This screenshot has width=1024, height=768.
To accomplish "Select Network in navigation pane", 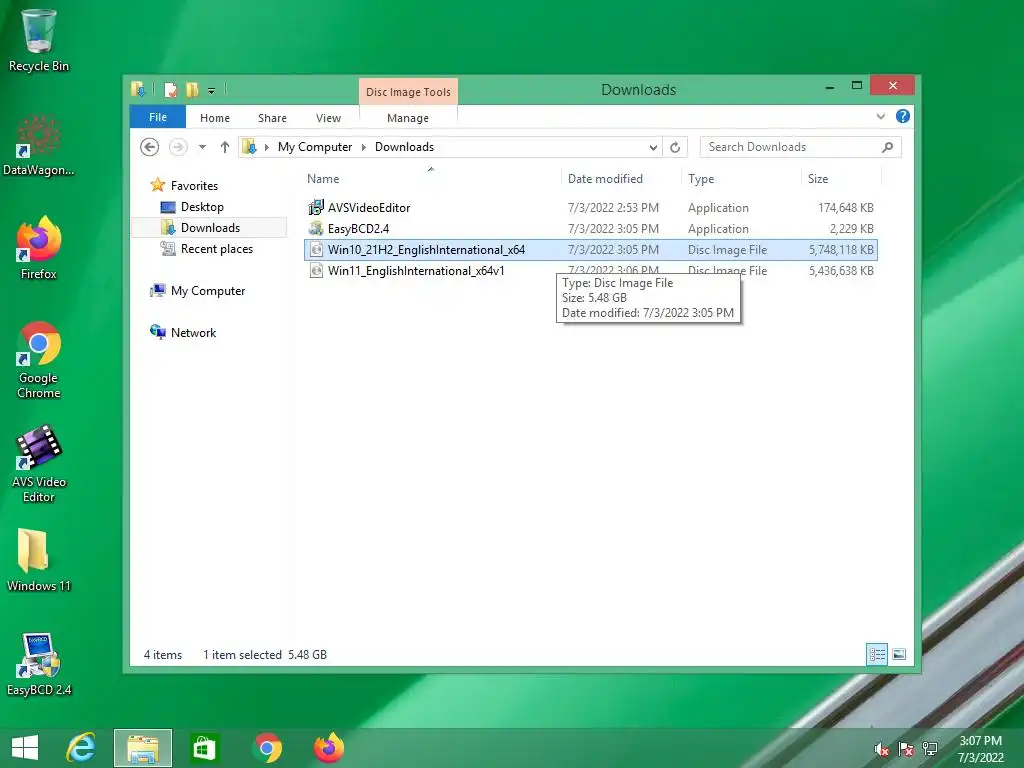I will [x=193, y=332].
